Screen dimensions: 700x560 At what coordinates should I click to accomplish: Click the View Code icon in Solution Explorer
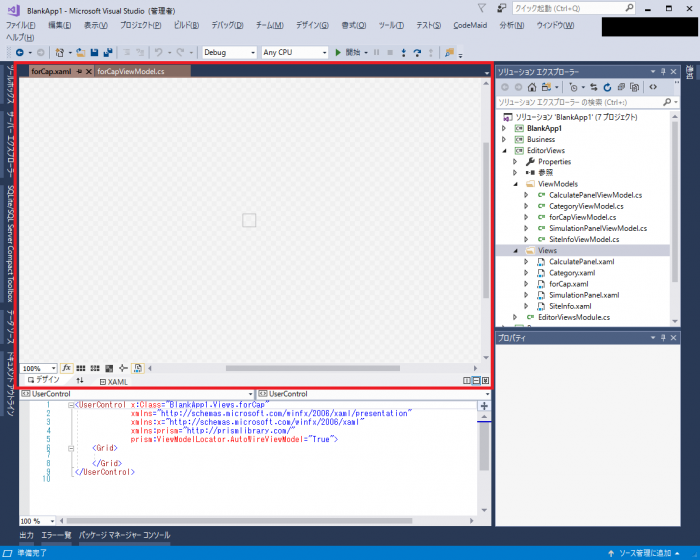(653, 87)
